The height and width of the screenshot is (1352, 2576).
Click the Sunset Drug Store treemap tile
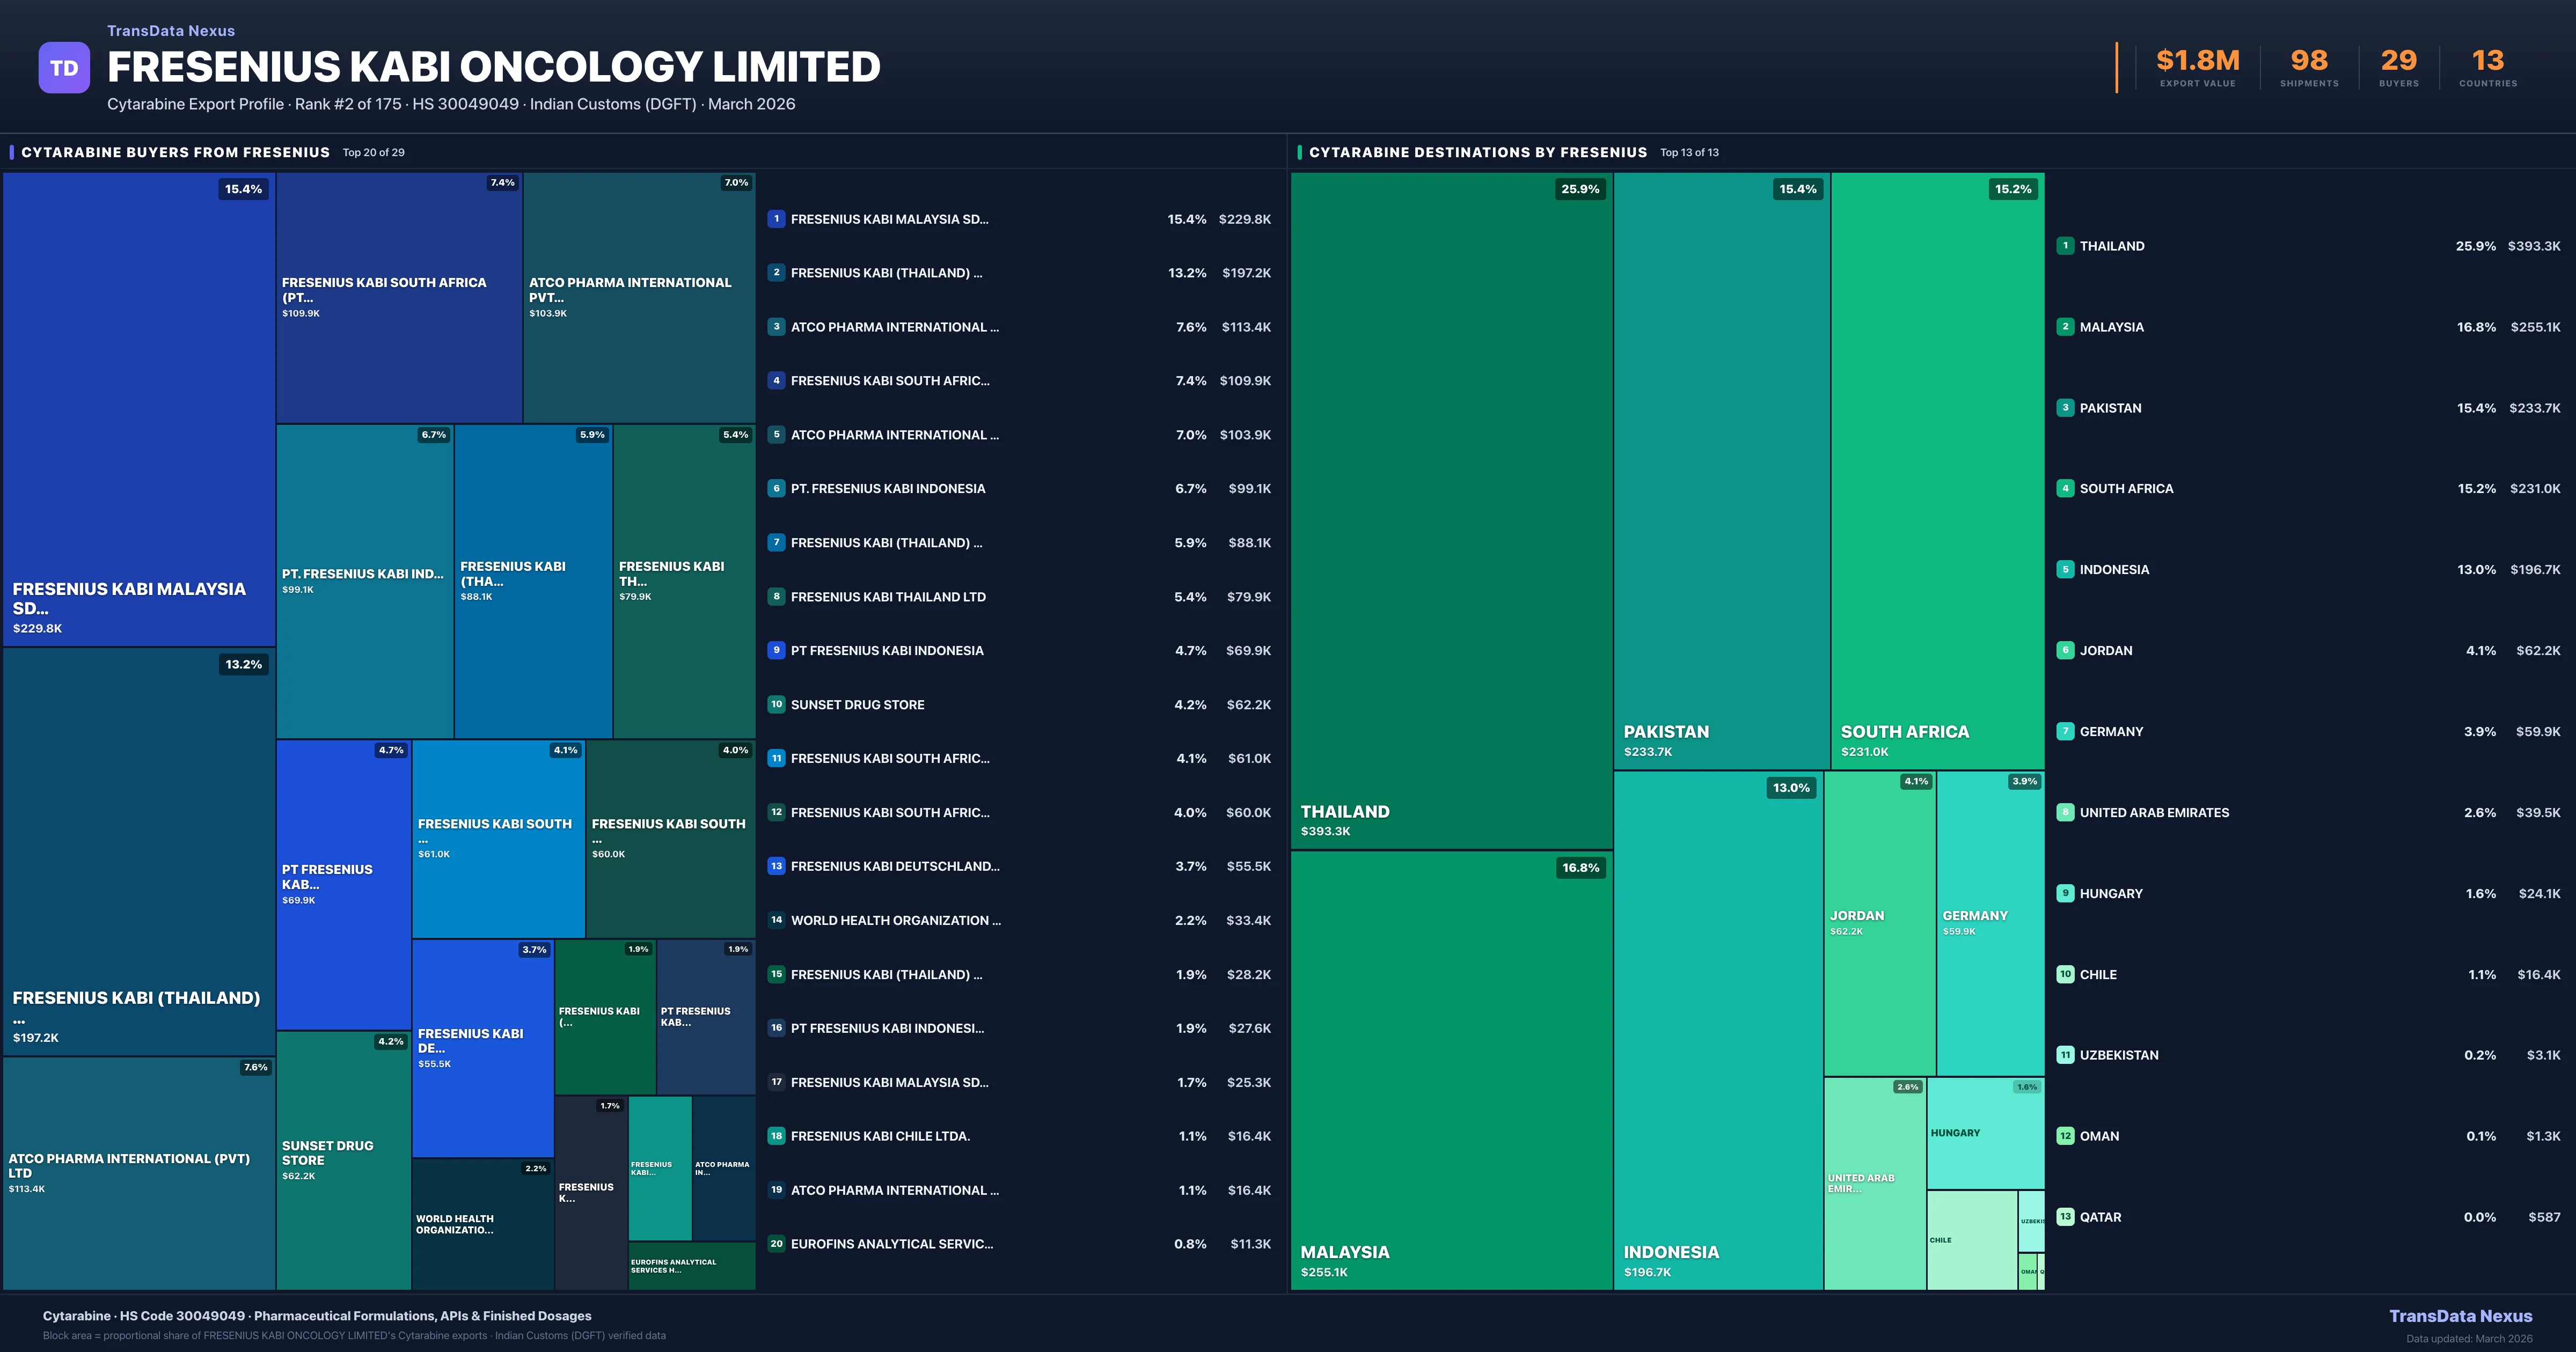(x=343, y=1160)
